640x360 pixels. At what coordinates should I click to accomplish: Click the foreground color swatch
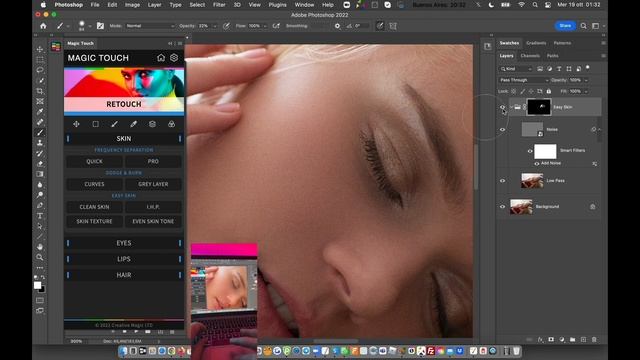tap(37, 285)
